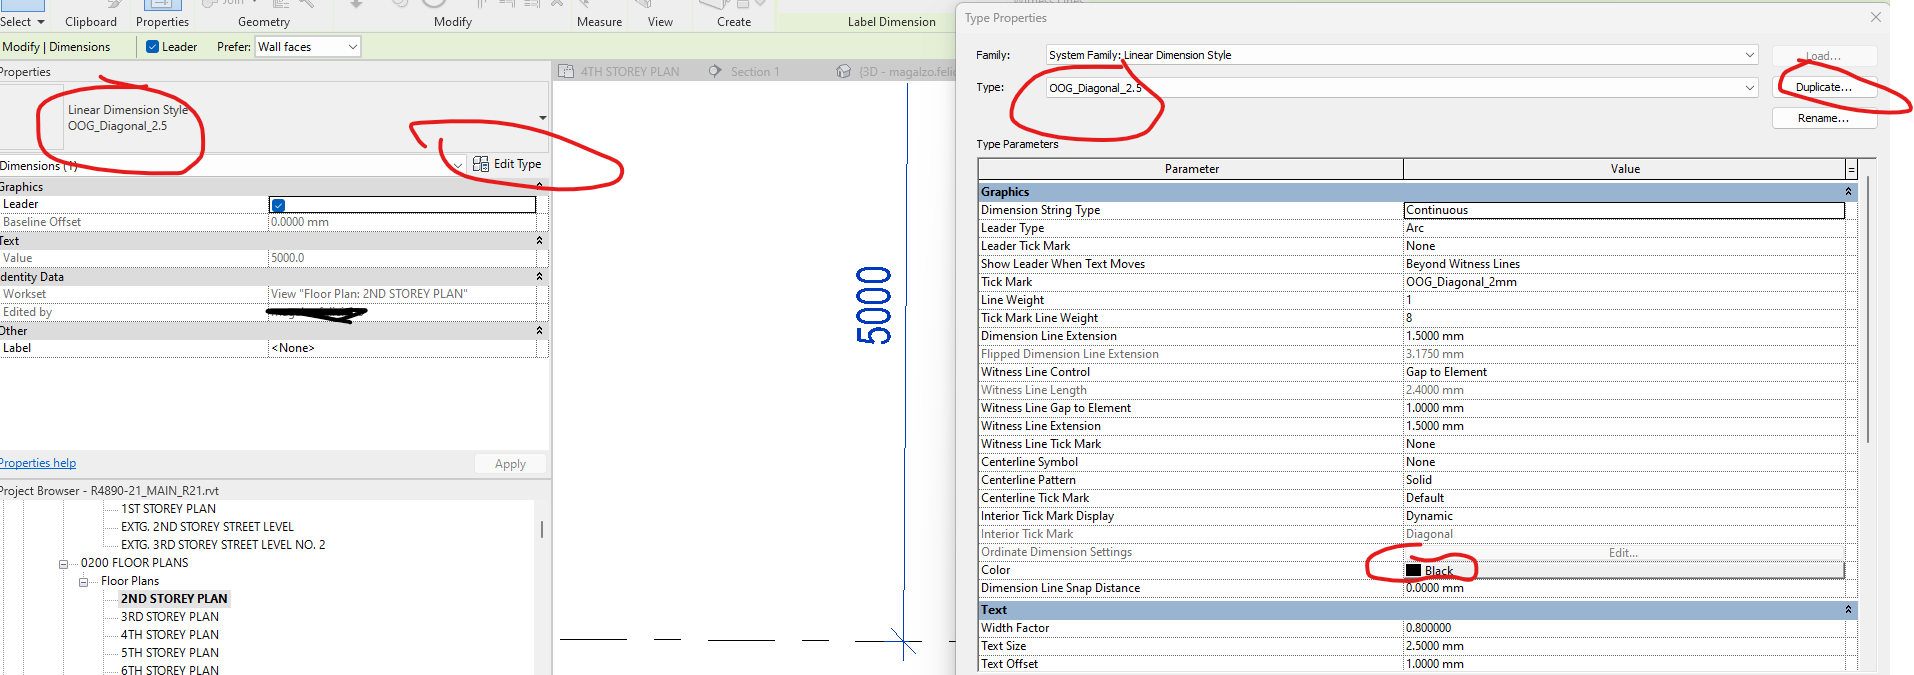
Task: Click the Duplicate... button
Action: tap(1824, 87)
